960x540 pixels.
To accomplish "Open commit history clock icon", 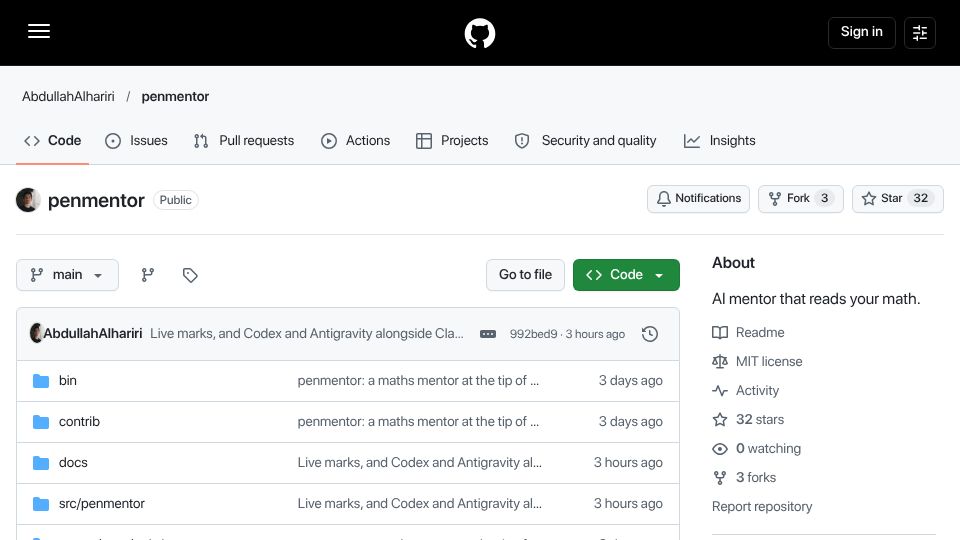I will [650, 334].
